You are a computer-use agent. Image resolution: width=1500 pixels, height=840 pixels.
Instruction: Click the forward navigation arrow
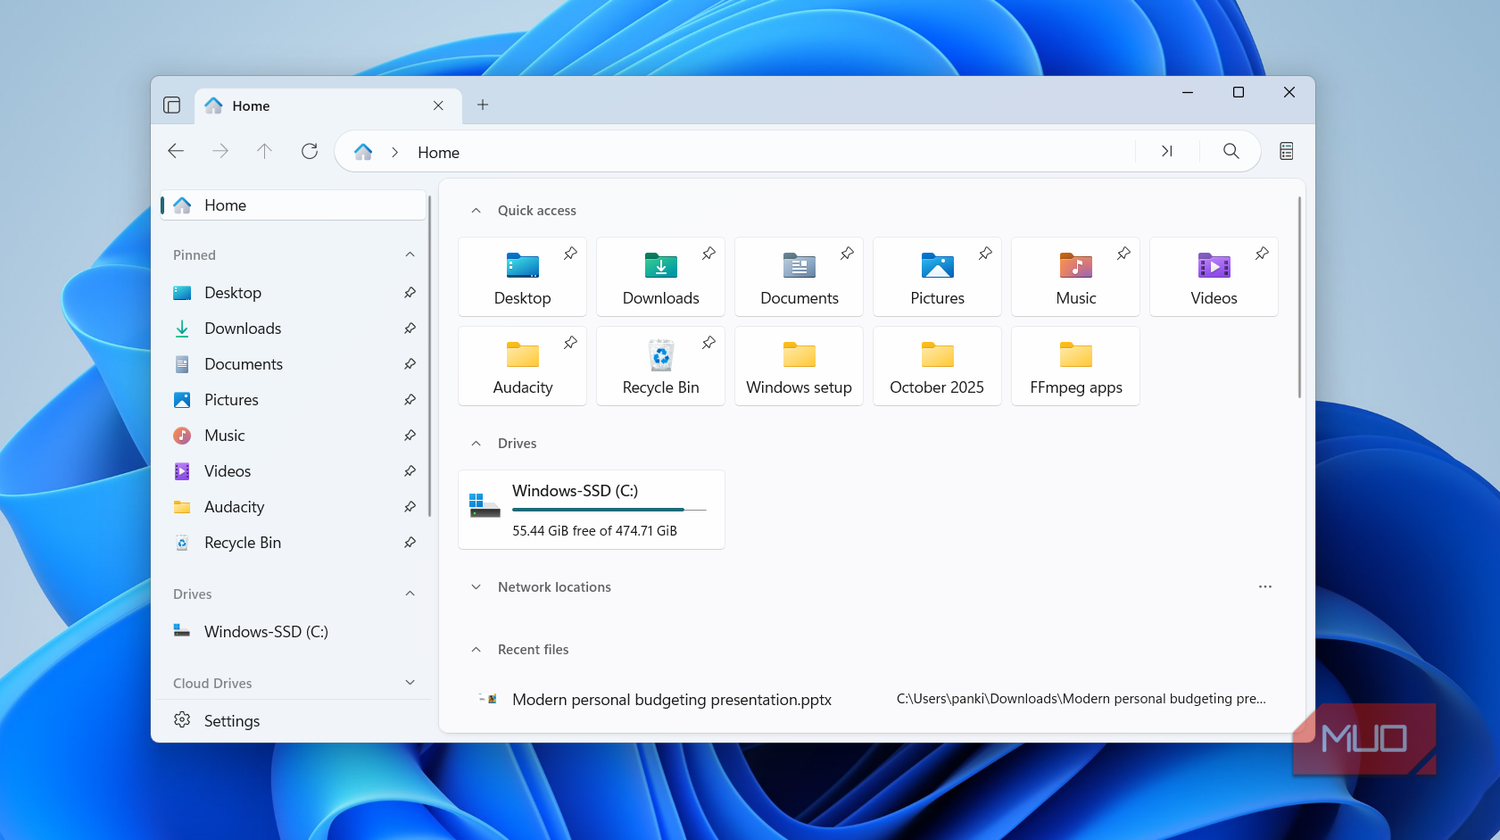pyautogui.click(x=220, y=151)
